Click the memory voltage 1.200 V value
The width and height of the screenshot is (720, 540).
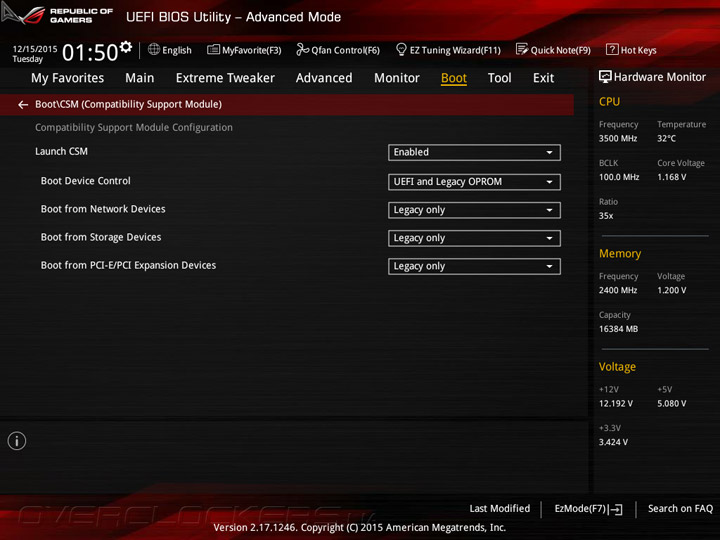pos(671,291)
